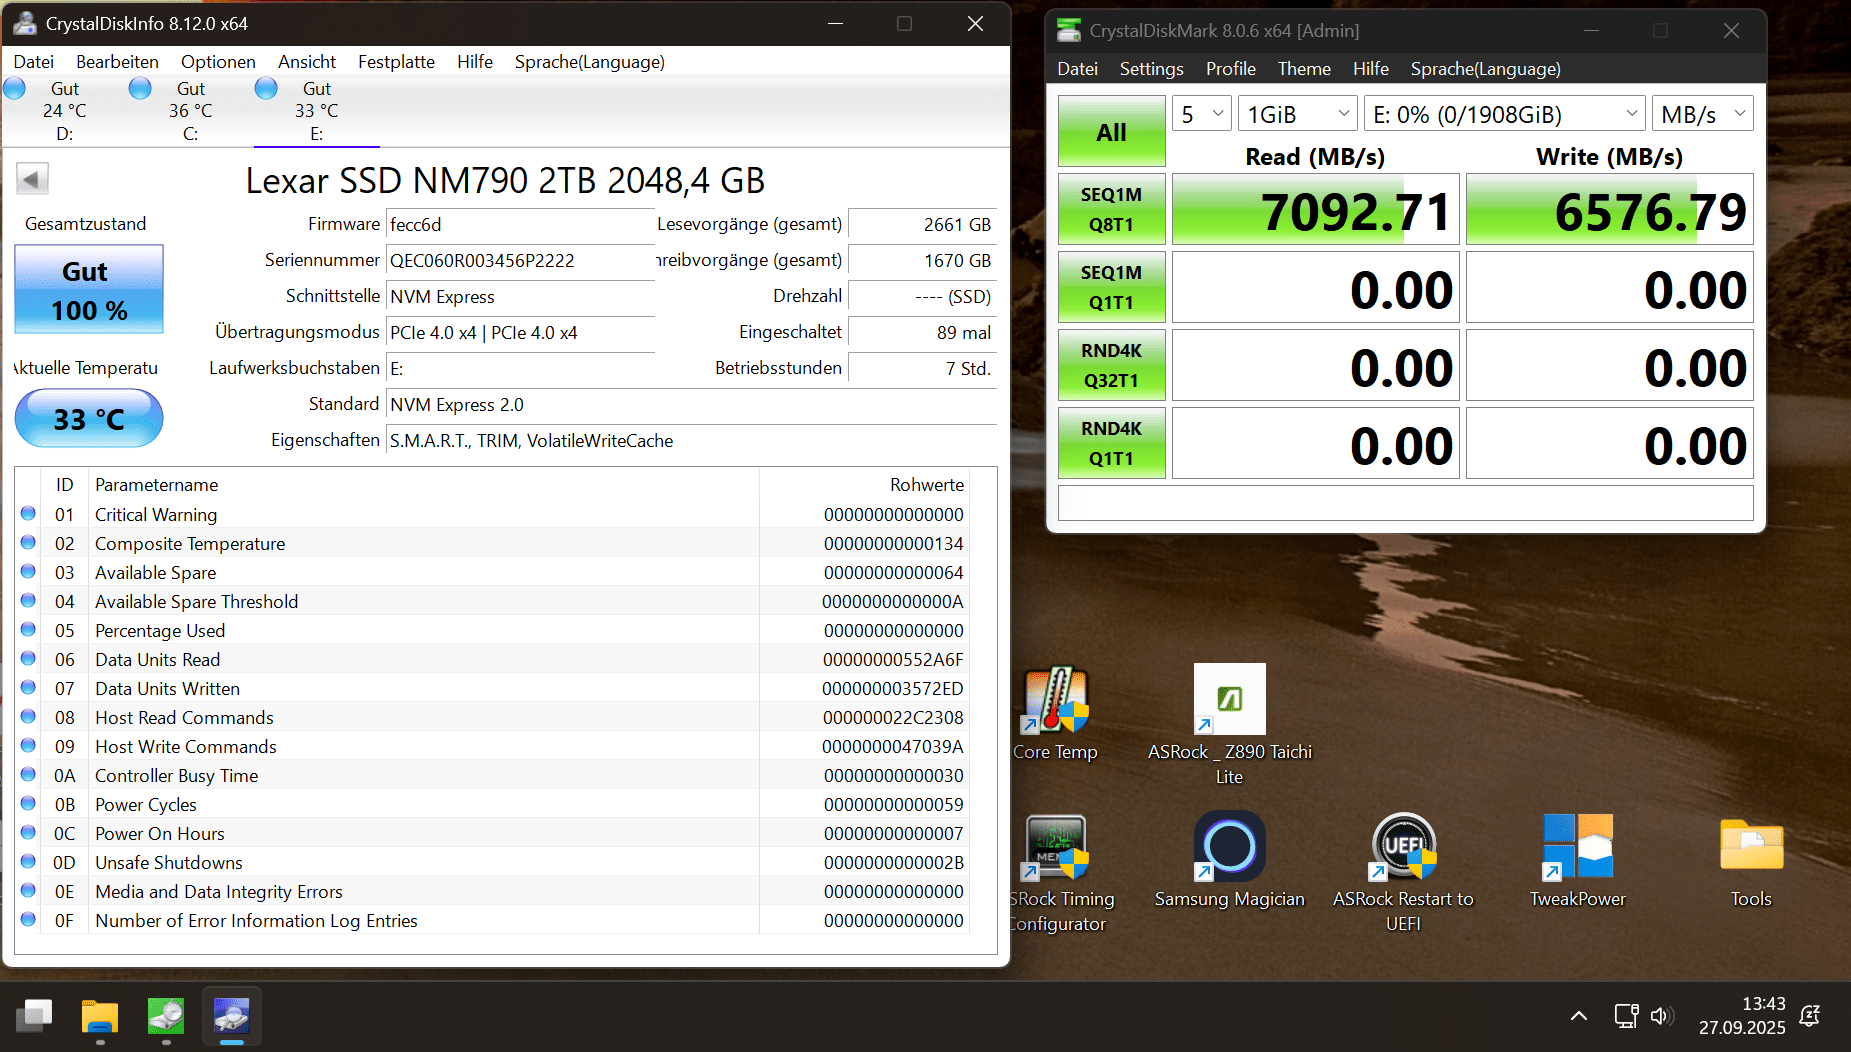Open Sprache(Language) menu in CrystalDiskMark
Viewport: 1851px width, 1052px height.
coord(1485,69)
